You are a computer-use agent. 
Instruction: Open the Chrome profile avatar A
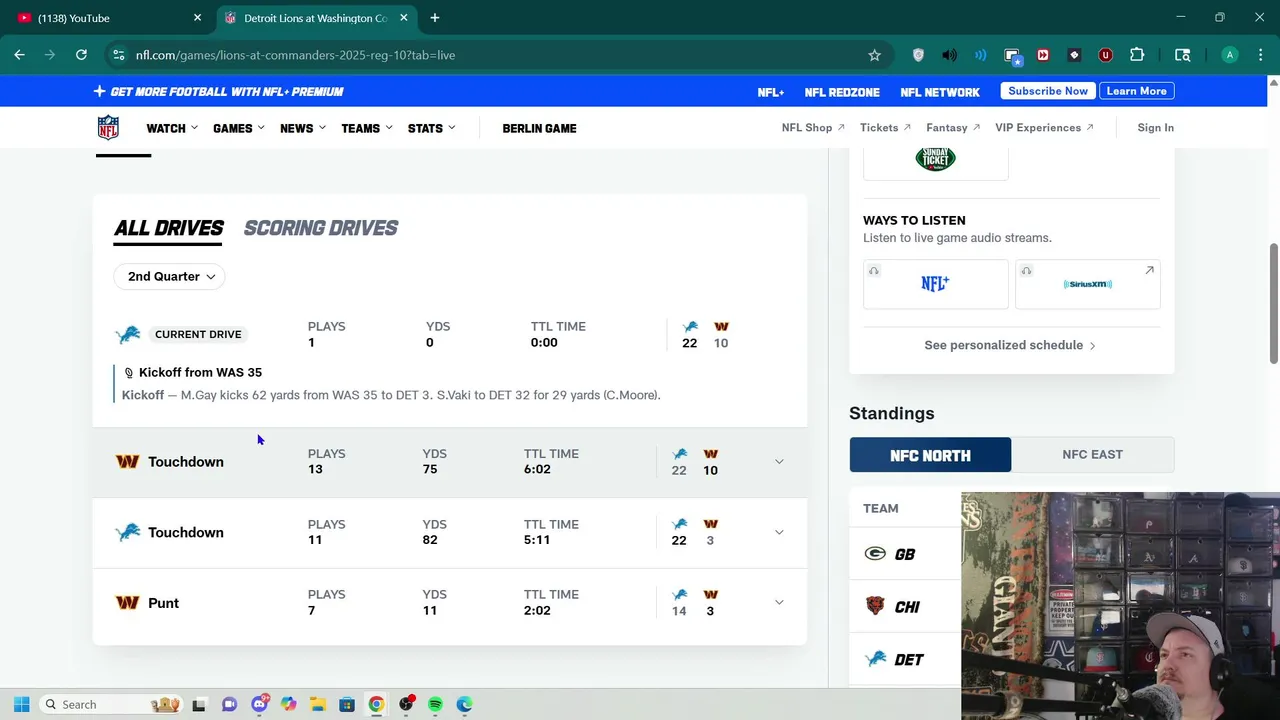1230,55
